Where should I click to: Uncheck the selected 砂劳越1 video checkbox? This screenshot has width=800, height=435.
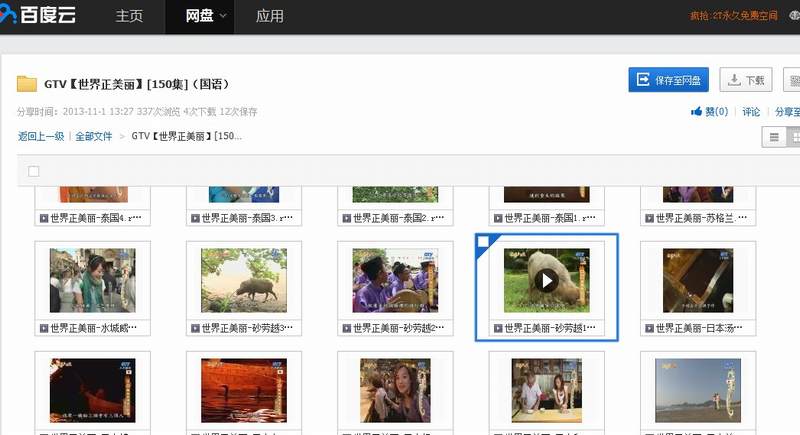[484, 241]
